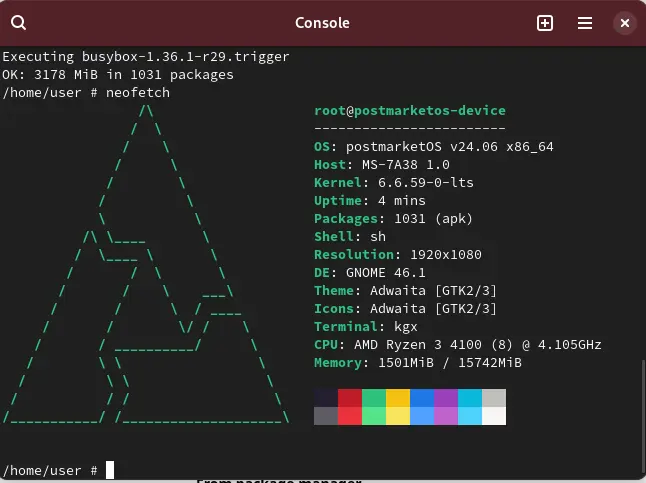Open a new tab with plus icon

tap(545, 23)
